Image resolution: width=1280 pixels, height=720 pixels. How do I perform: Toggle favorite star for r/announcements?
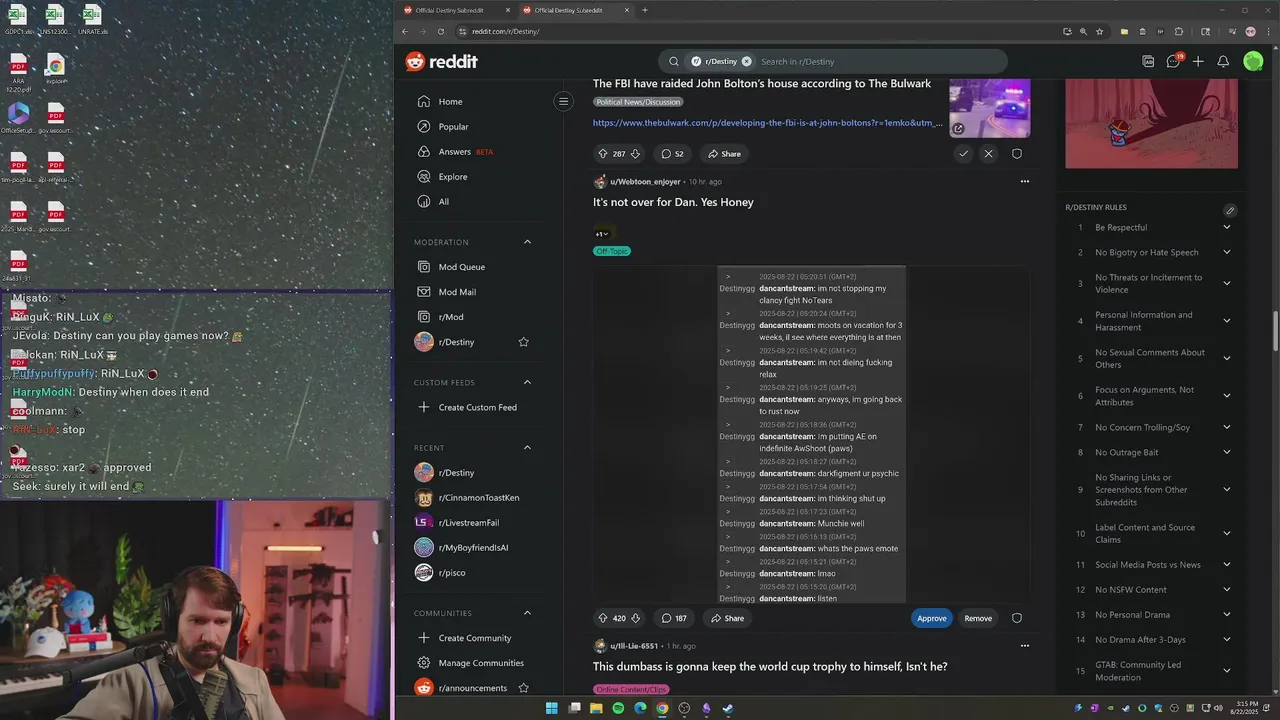pyautogui.click(x=523, y=688)
